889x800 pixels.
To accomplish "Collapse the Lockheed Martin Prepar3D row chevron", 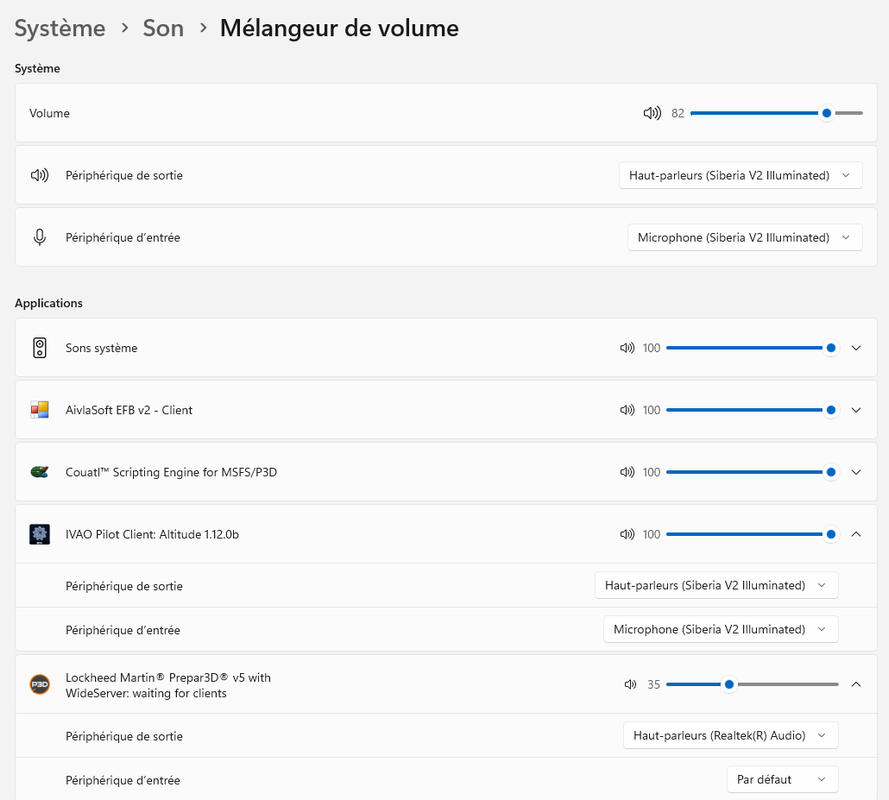I will tap(856, 684).
